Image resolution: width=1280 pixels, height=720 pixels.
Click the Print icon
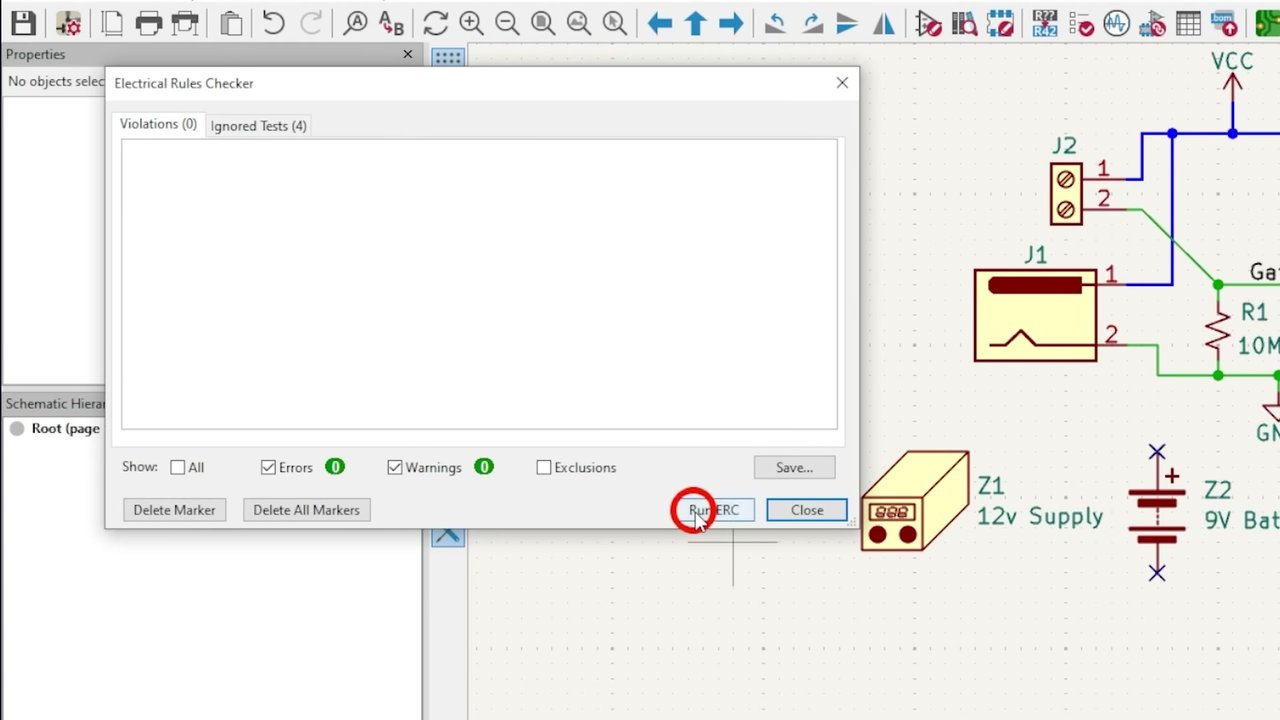(149, 22)
